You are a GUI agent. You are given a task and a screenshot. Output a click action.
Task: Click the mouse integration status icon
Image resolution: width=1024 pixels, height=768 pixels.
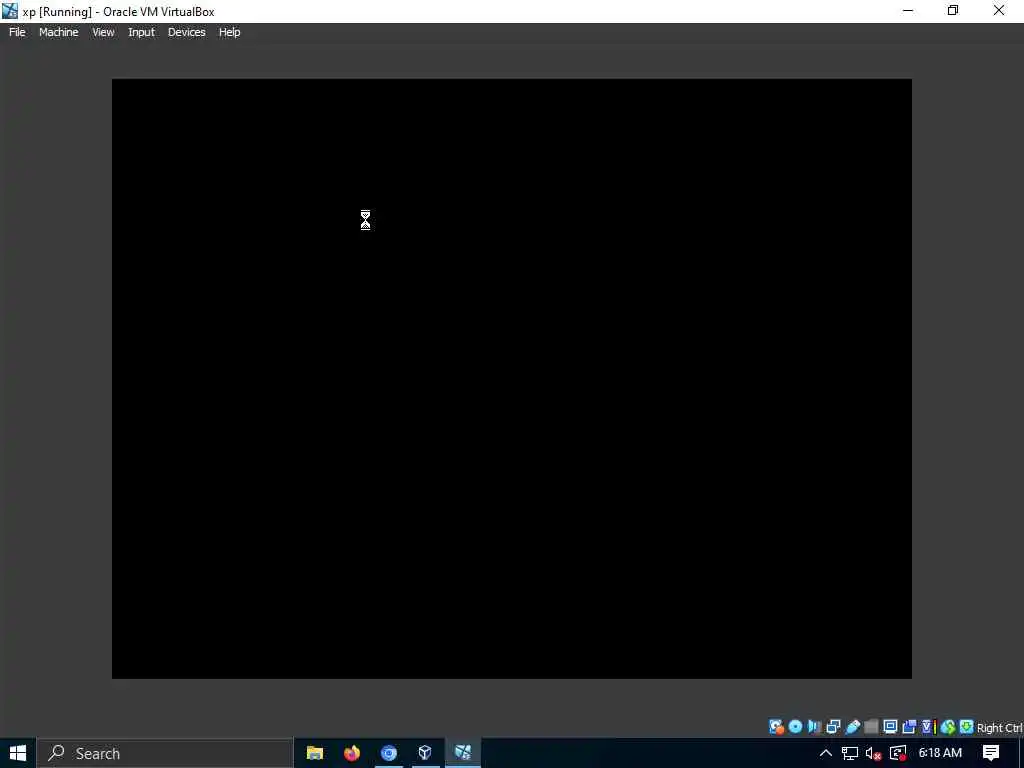coord(948,727)
